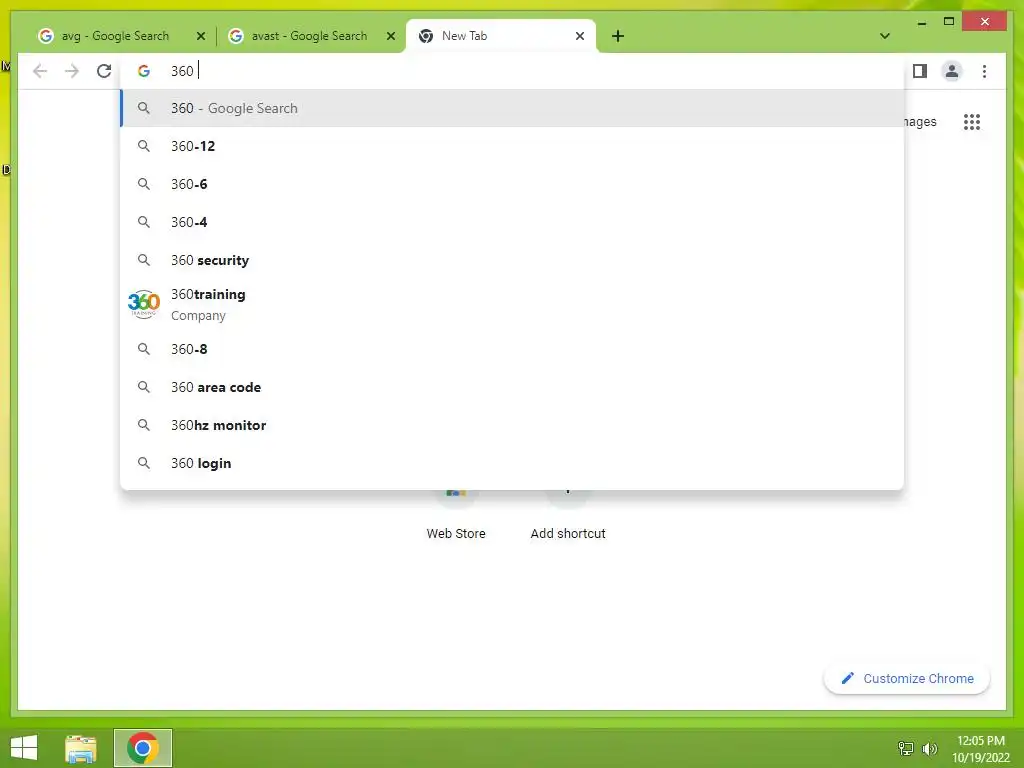Click the browser forward arrow
The image size is (1024, 768).
coord(72,71)
